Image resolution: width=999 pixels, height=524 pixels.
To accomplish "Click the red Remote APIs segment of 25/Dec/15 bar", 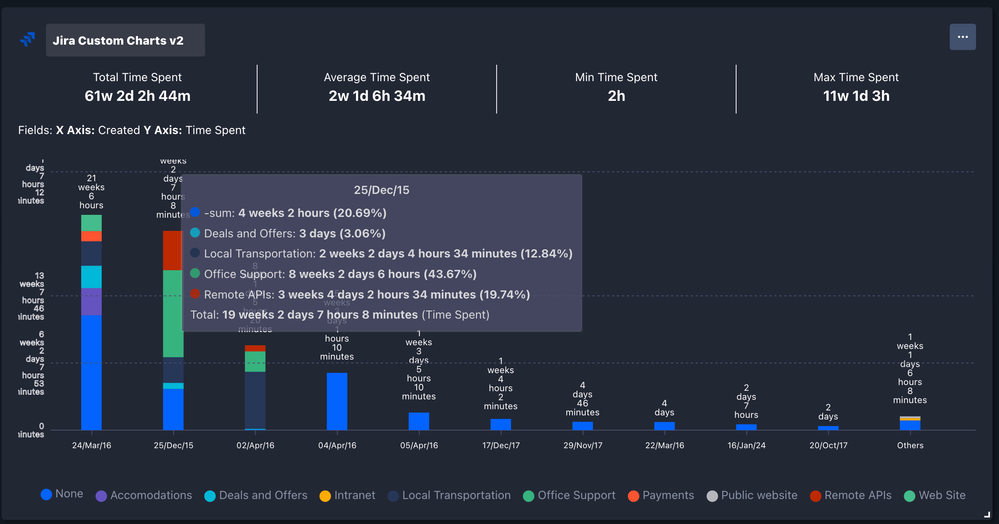I will click(172, 251).
